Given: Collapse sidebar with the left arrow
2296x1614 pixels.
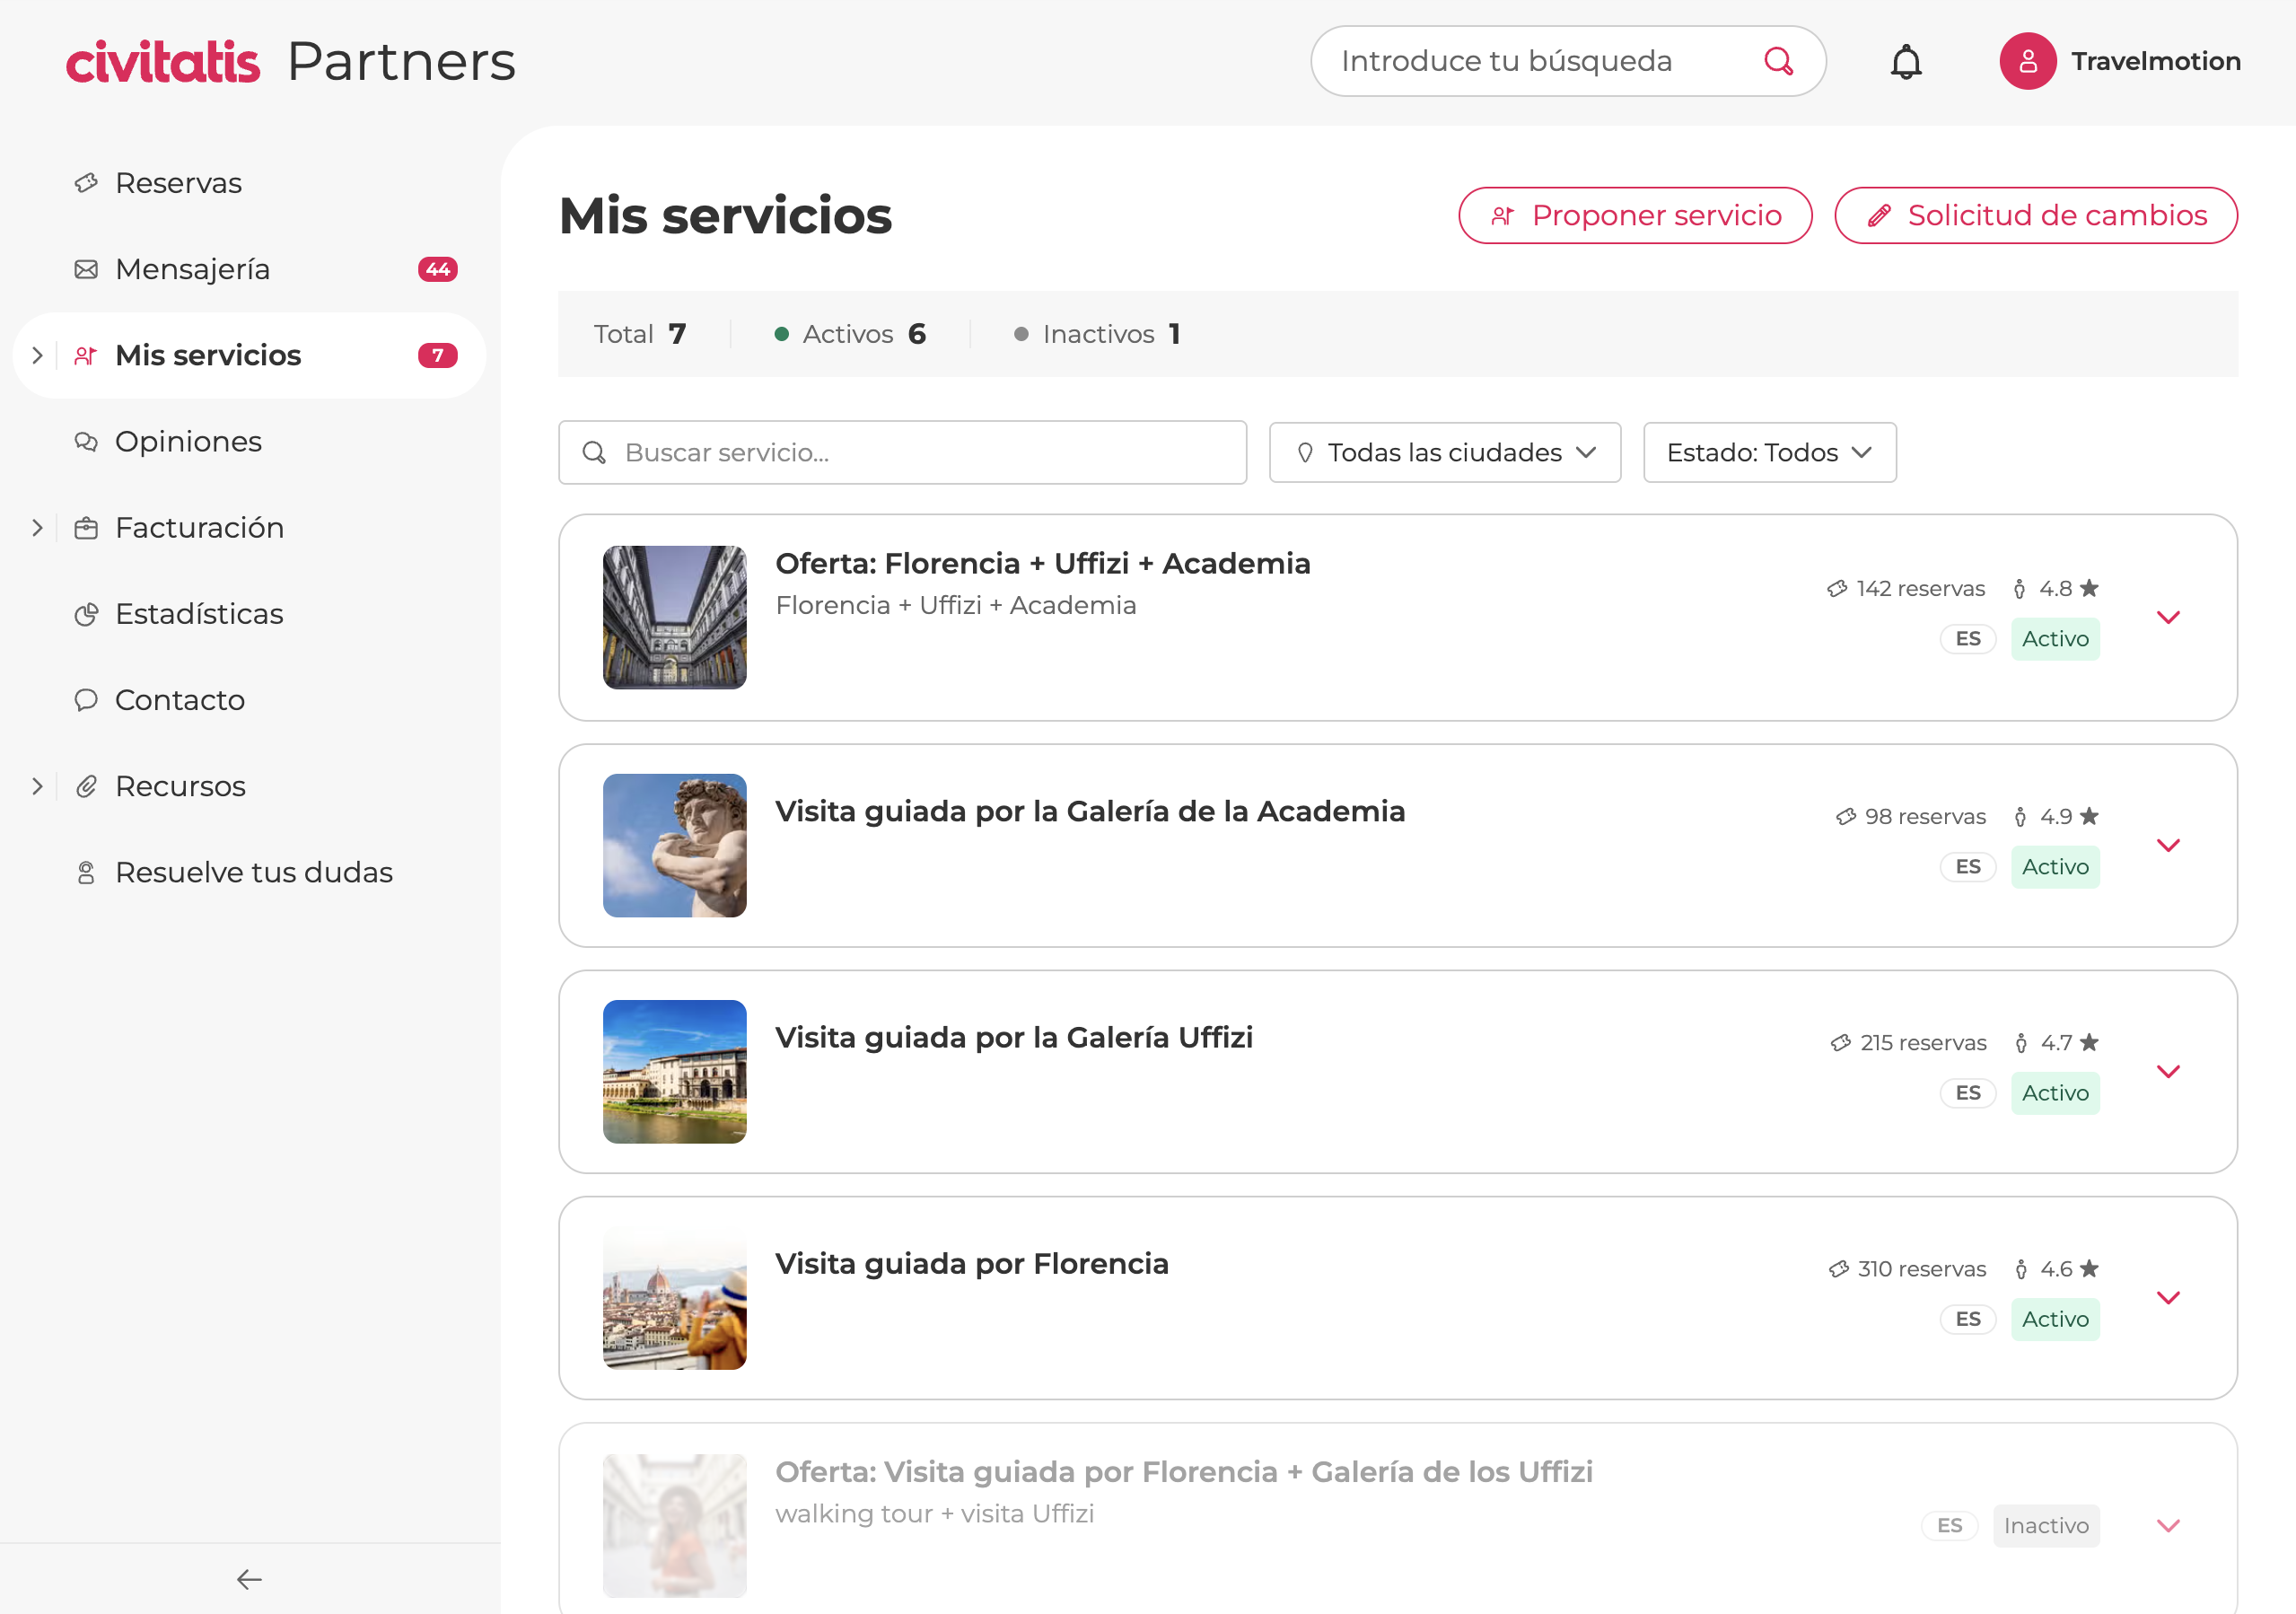Looking at the screenshot, I should [x=249, y=1579].
